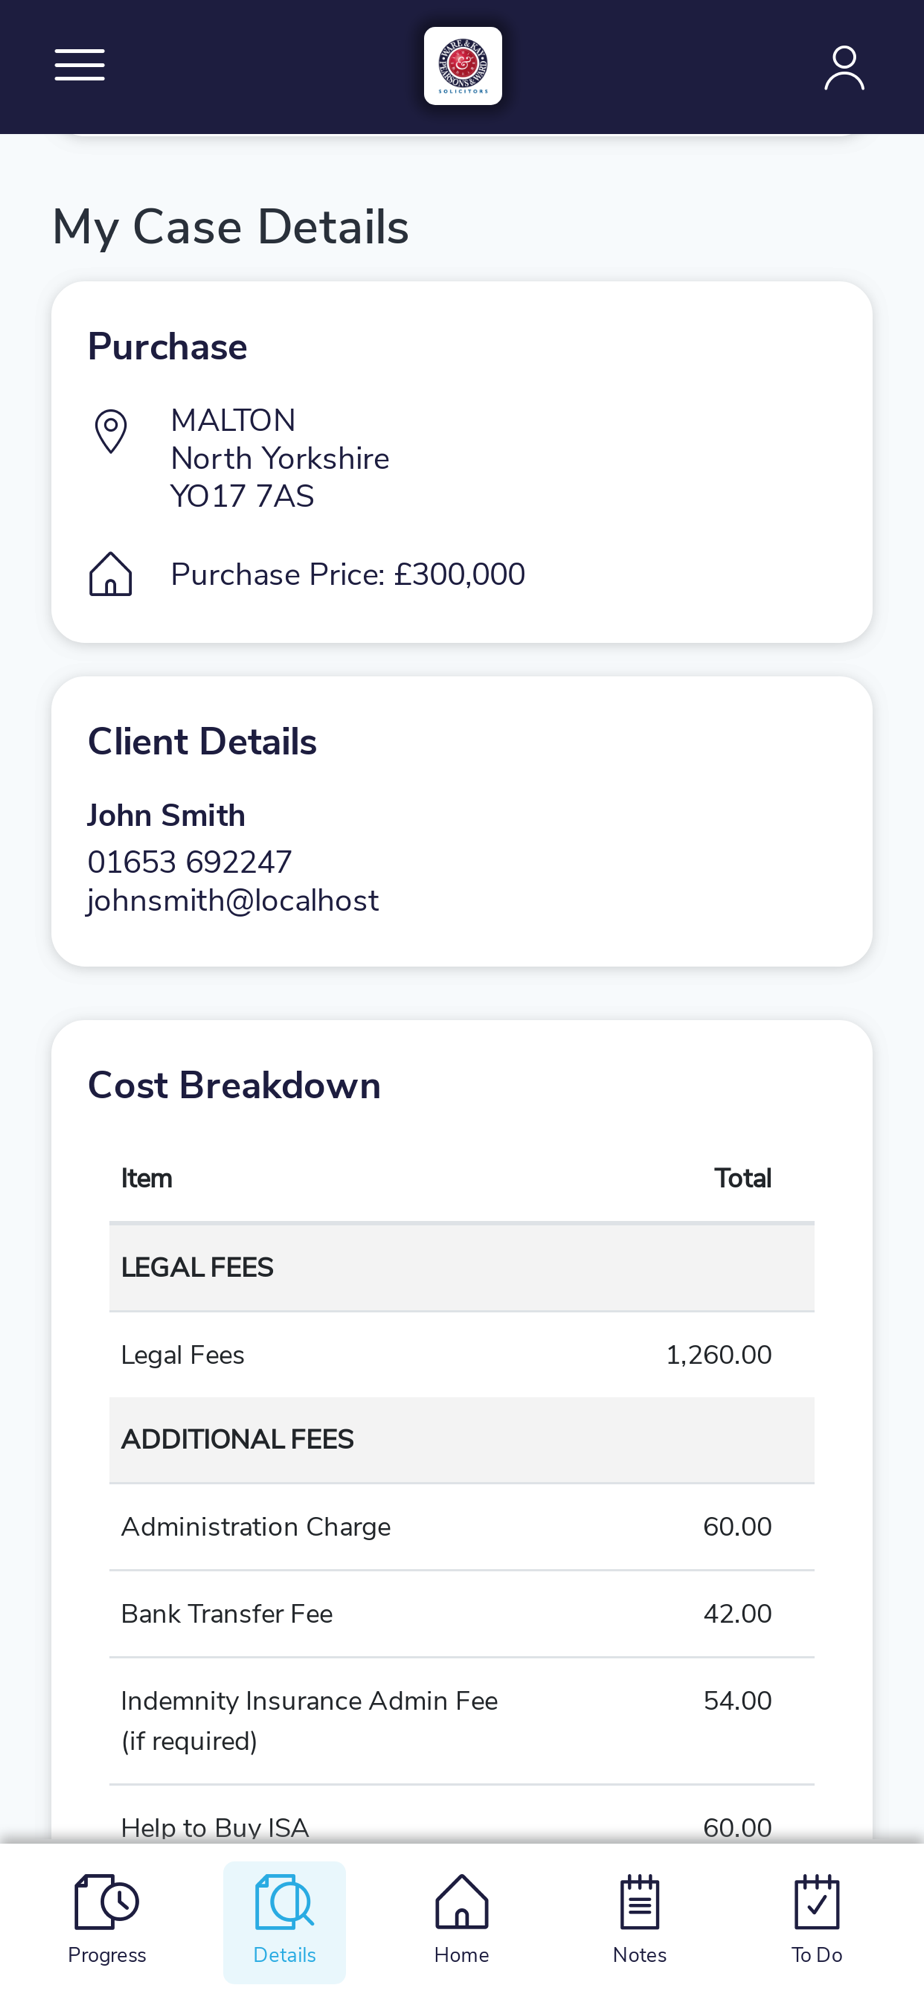Open the user profile icon

(844, 67)
